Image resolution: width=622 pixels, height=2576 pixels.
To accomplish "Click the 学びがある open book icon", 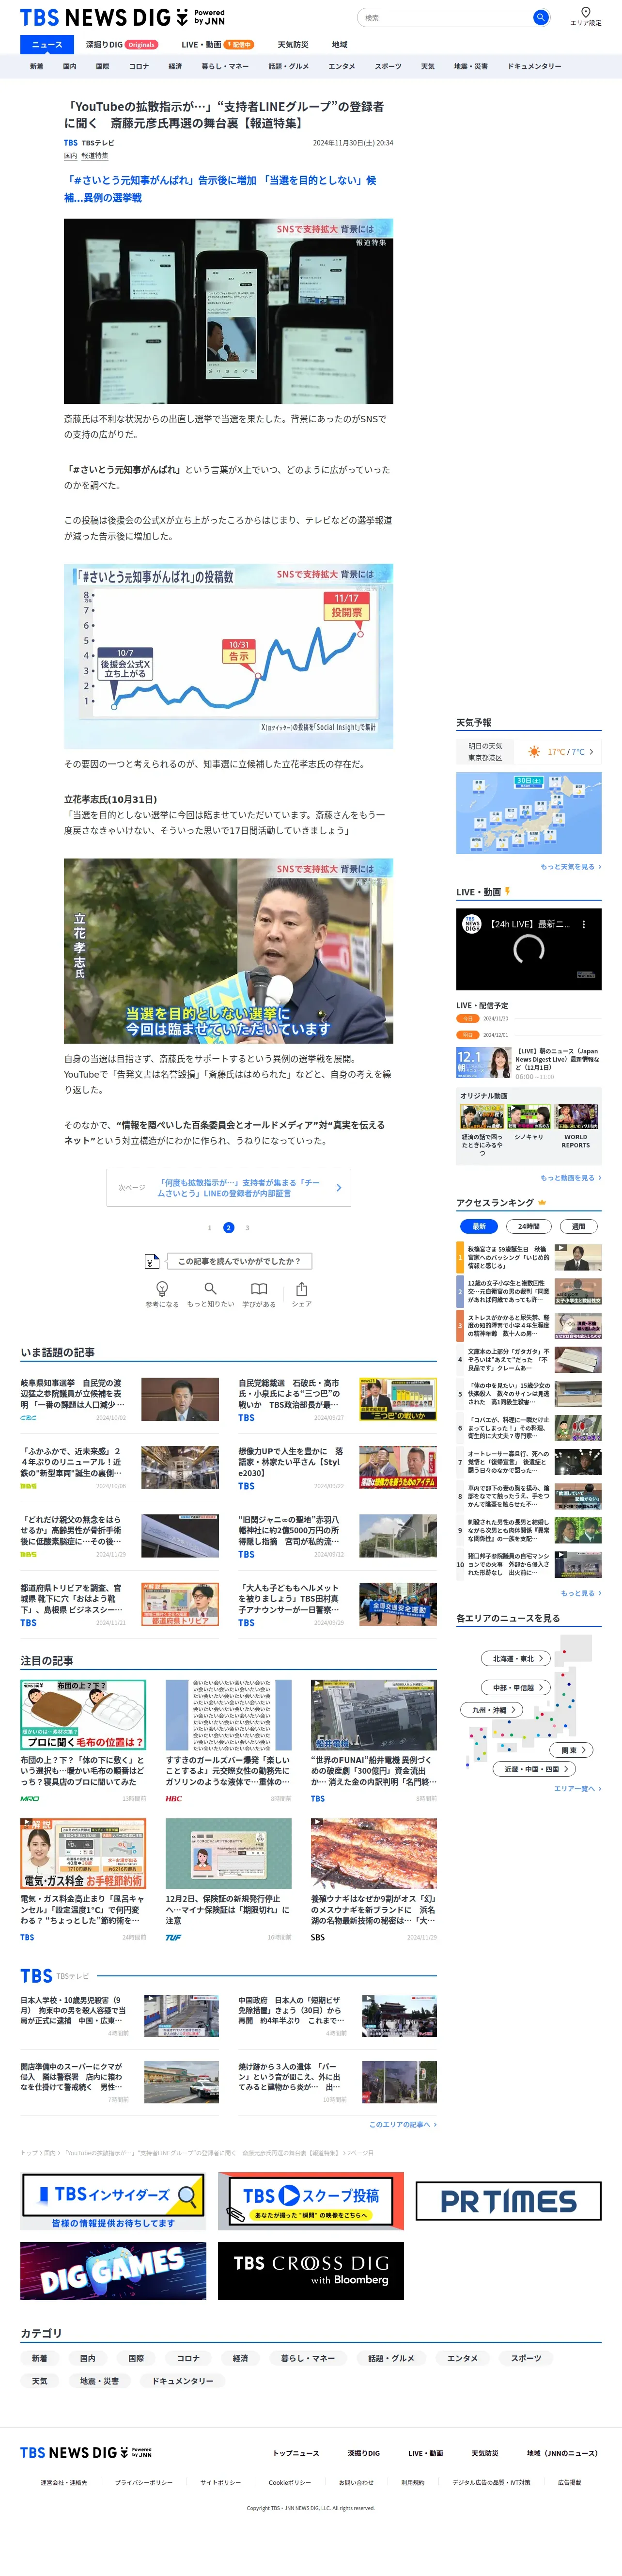I will 259,1288.
